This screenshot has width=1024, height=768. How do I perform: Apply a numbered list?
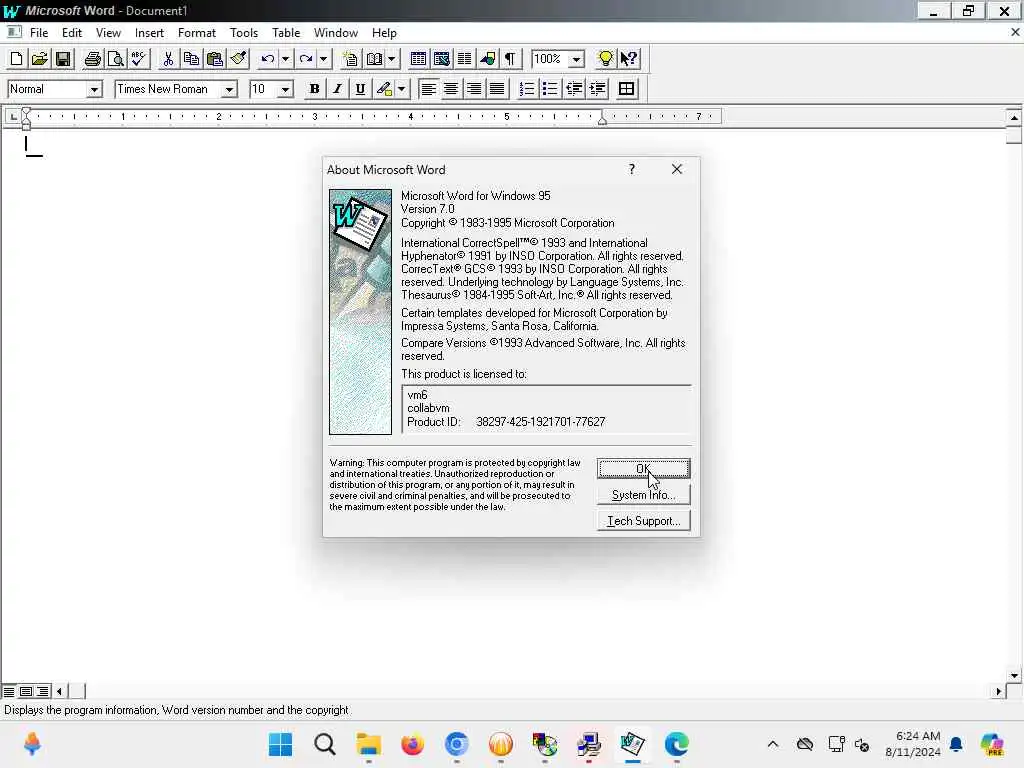click(x=526, y=89)
